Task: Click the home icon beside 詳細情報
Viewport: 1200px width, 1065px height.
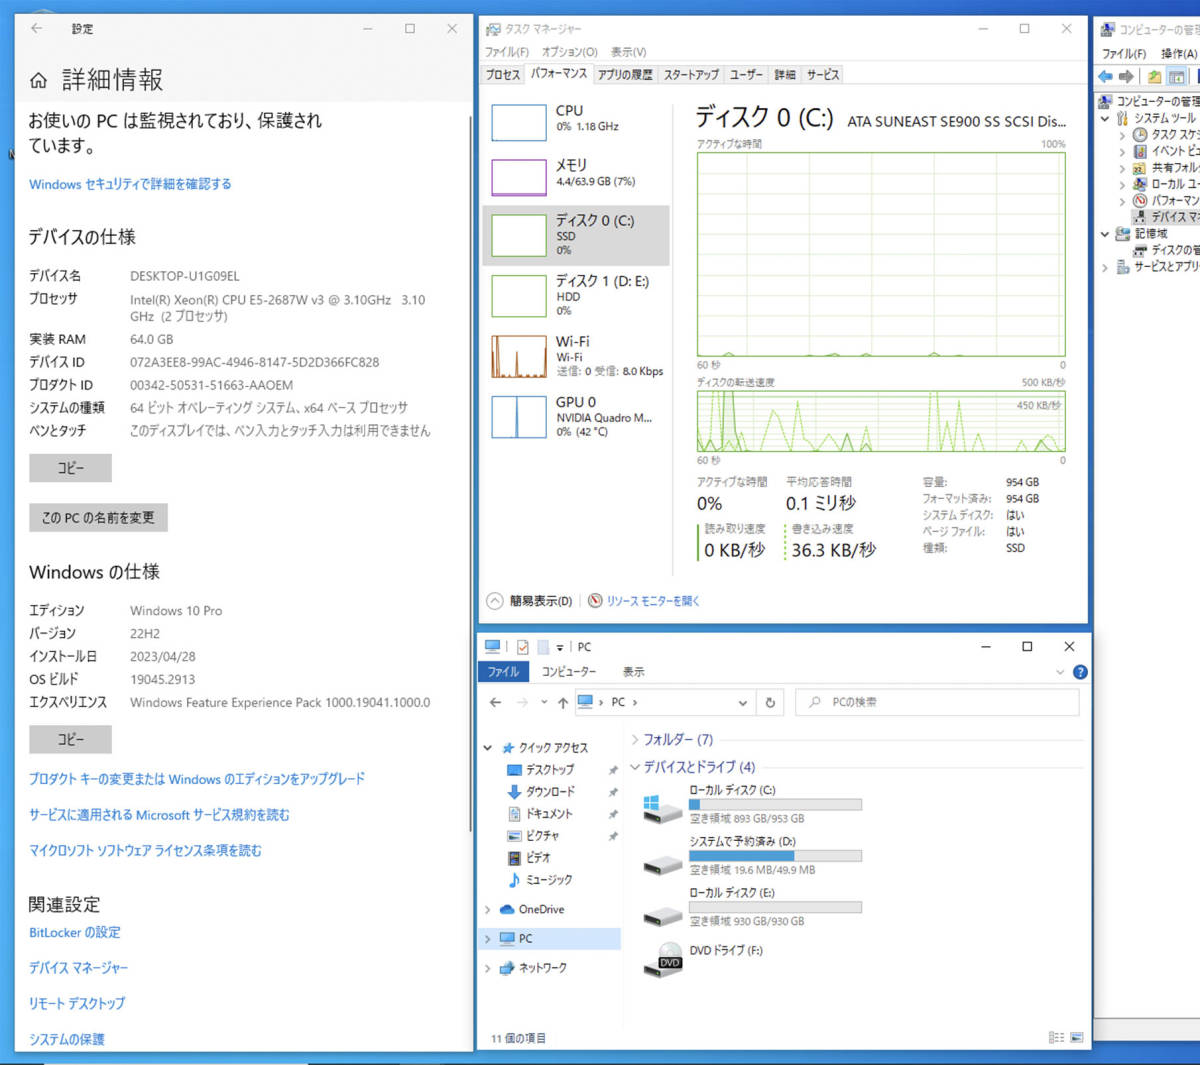Action: [x=39, y=80]
